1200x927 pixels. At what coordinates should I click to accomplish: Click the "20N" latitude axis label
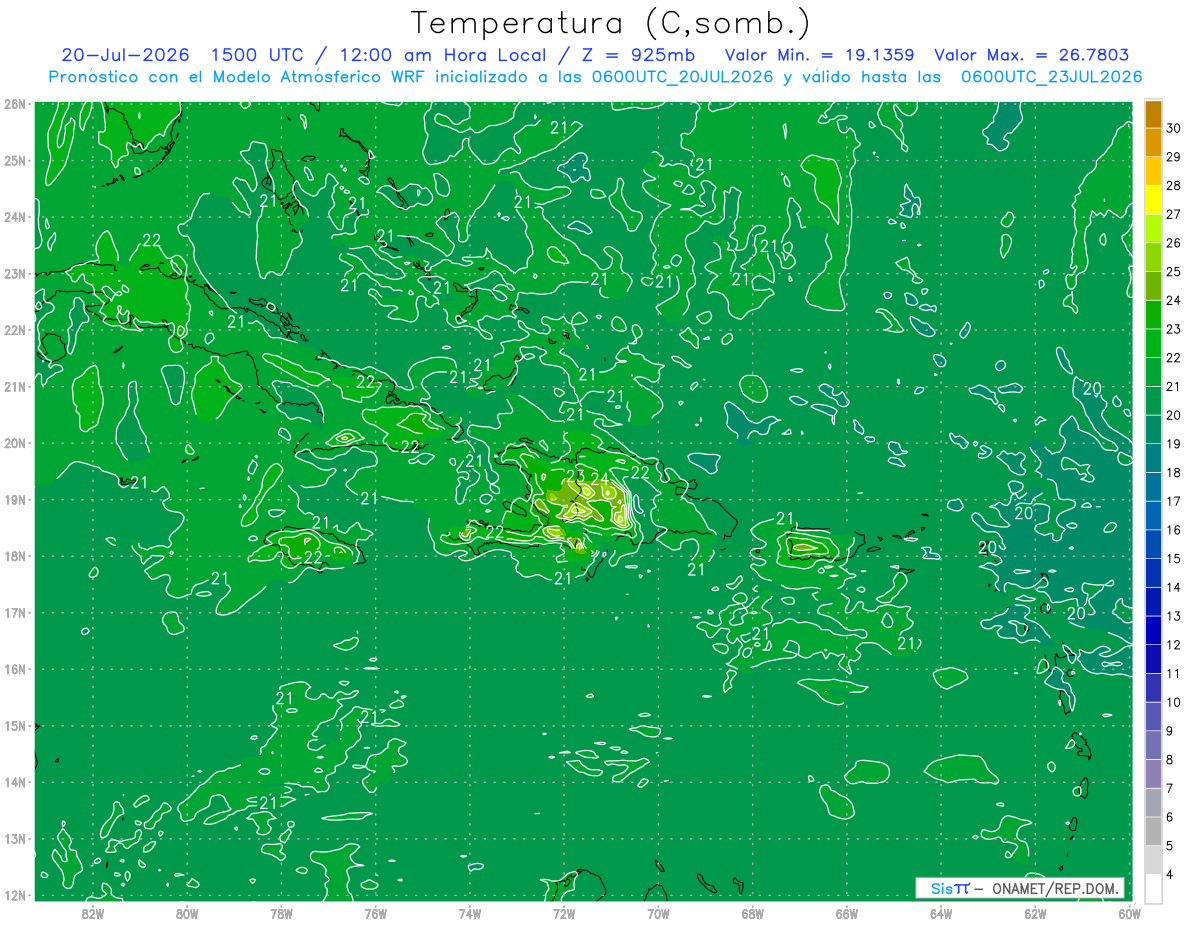click(x=14, y=443)
